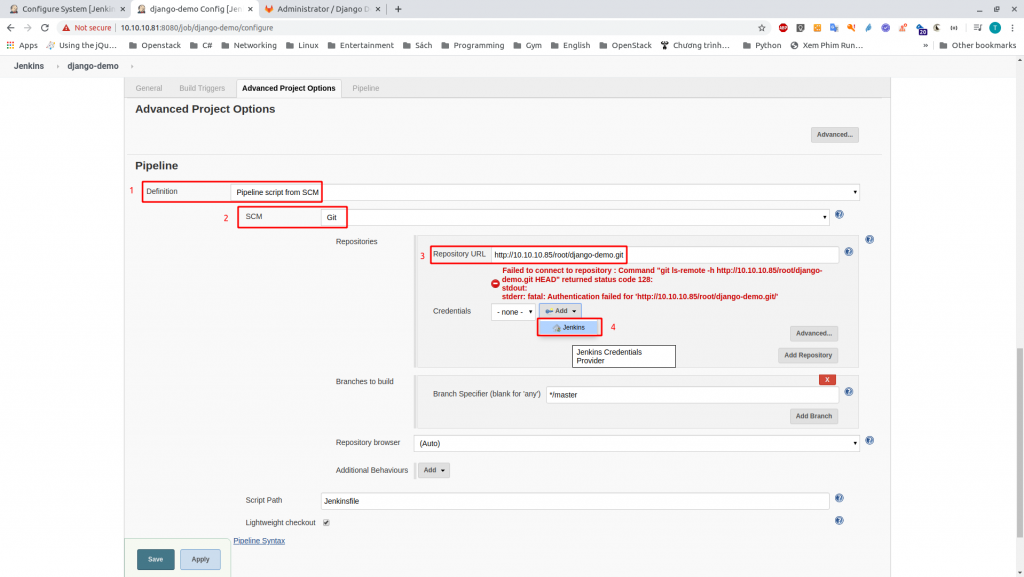Screen dimensions: 1024x577
Task: Switch to Configure System browser tab
Action: click(68, 9)
